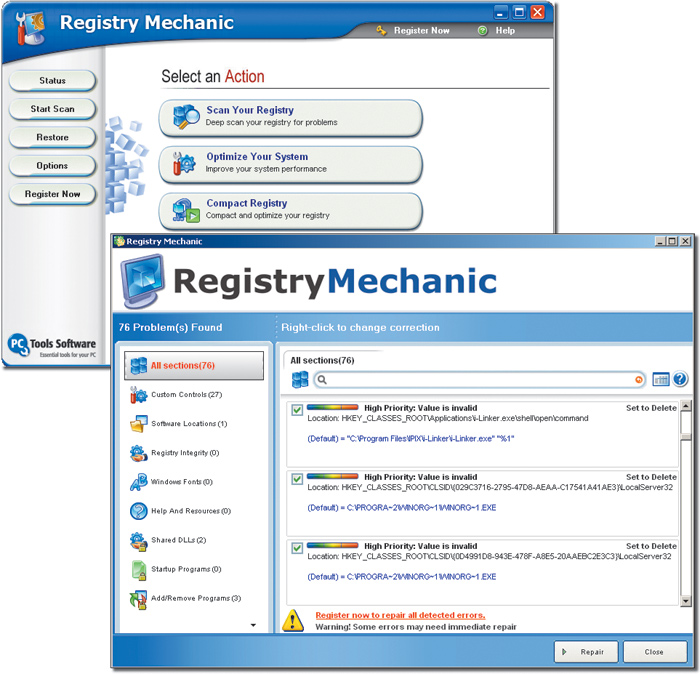
Task: Uncheck the i-Linker.exe problem checkbox
Action: 297,409
